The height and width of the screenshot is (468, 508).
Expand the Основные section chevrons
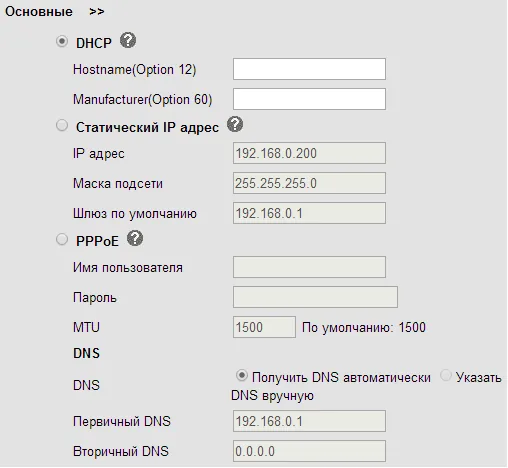[x=97, y=12]
